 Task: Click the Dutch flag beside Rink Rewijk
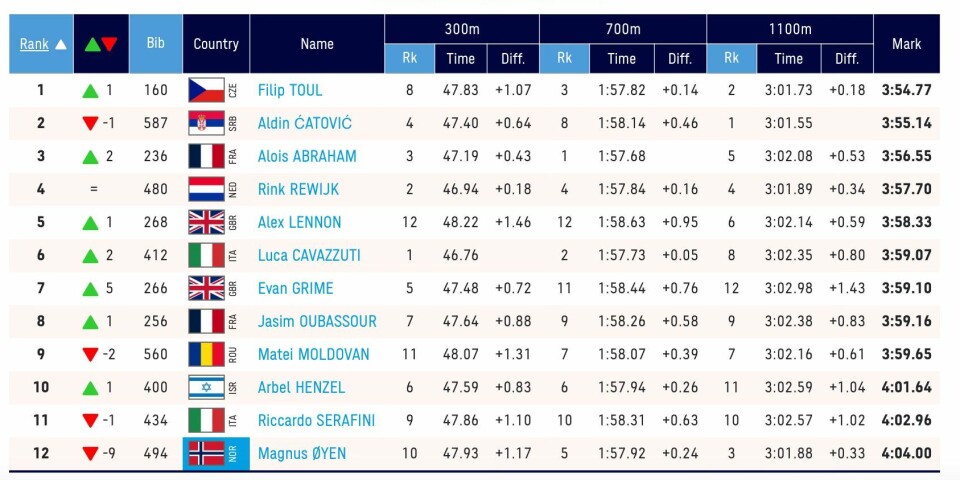[x=206, y=189]
